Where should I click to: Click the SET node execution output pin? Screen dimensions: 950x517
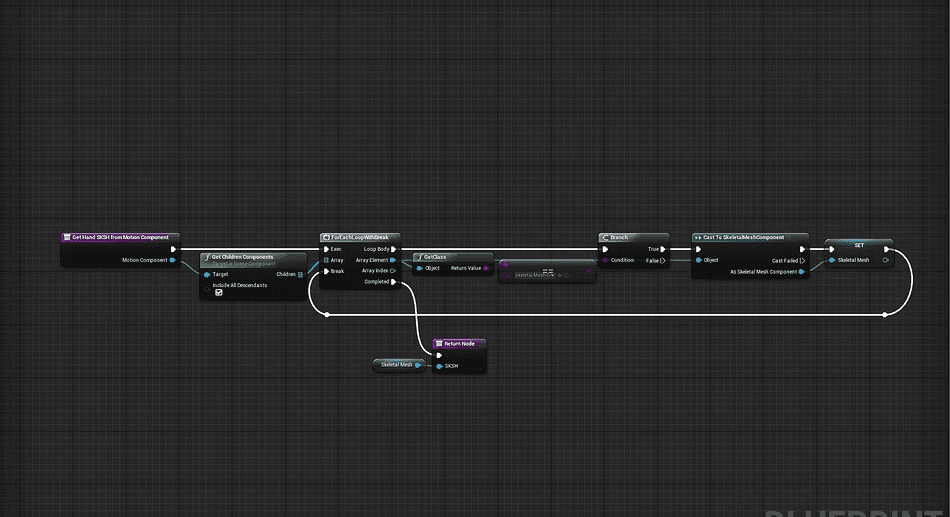[886, 249]
